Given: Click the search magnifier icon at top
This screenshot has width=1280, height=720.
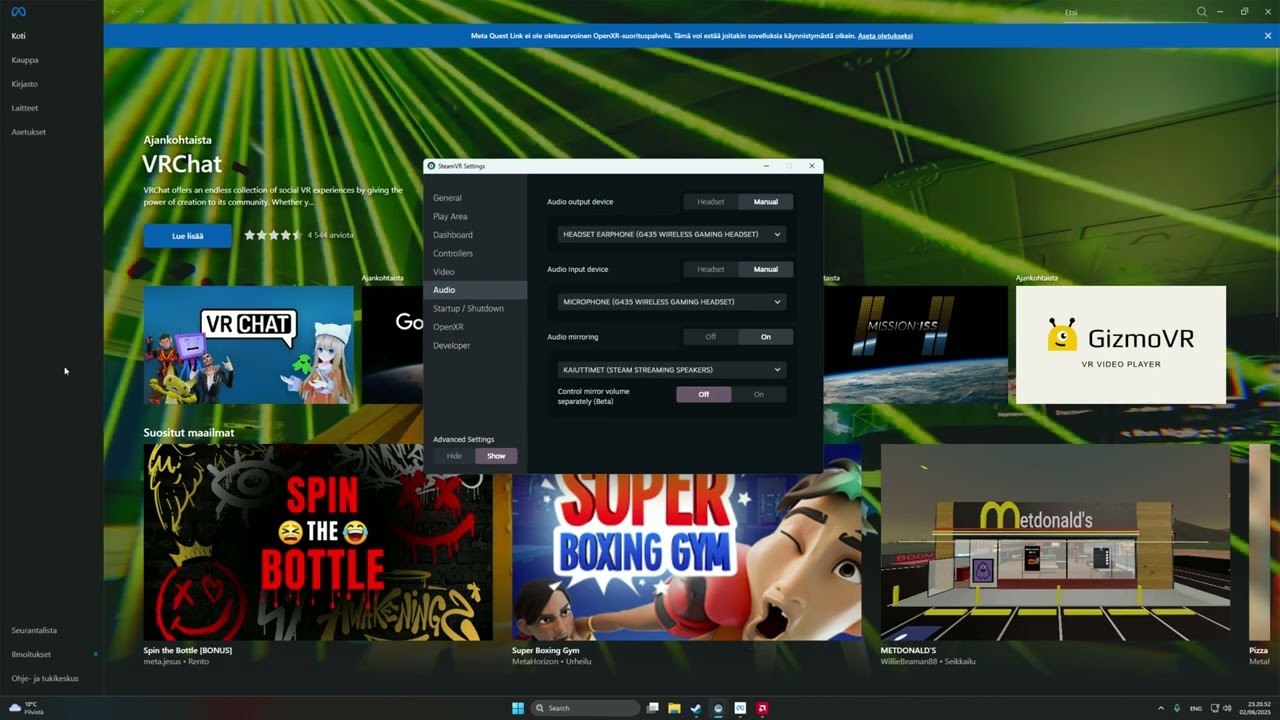Looking at the screenshot, I should (1202, 12).
